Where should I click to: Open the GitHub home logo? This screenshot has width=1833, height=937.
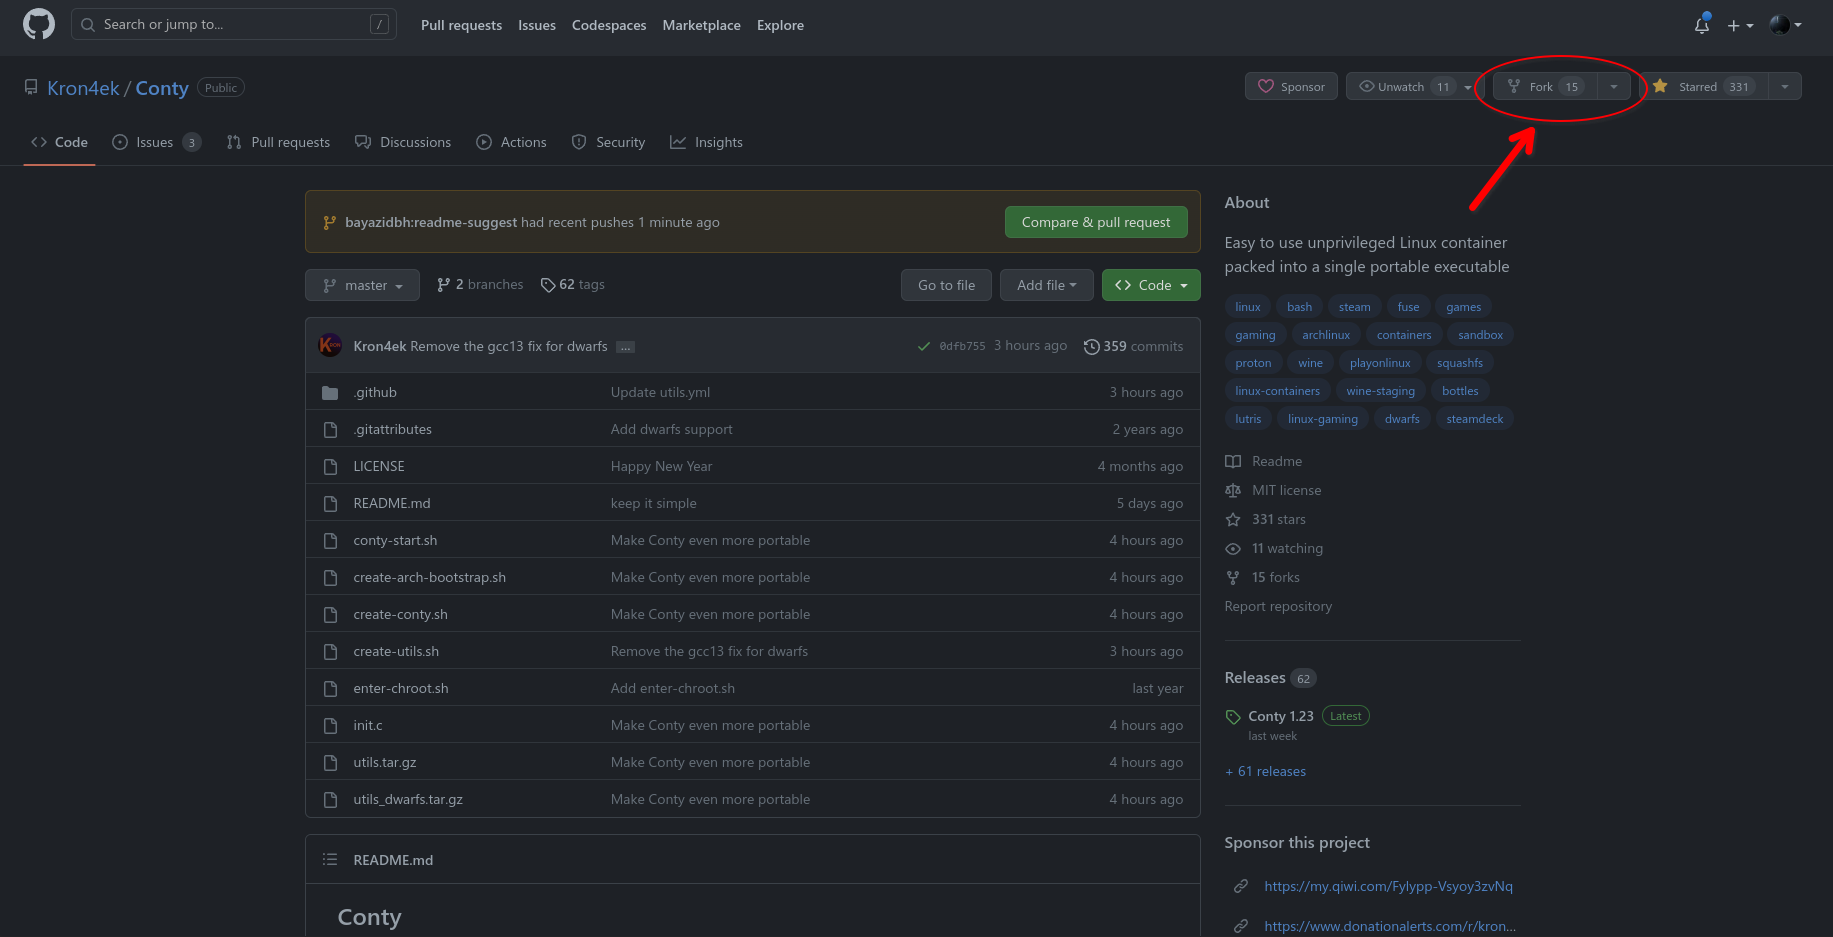(x=39, y=24)
